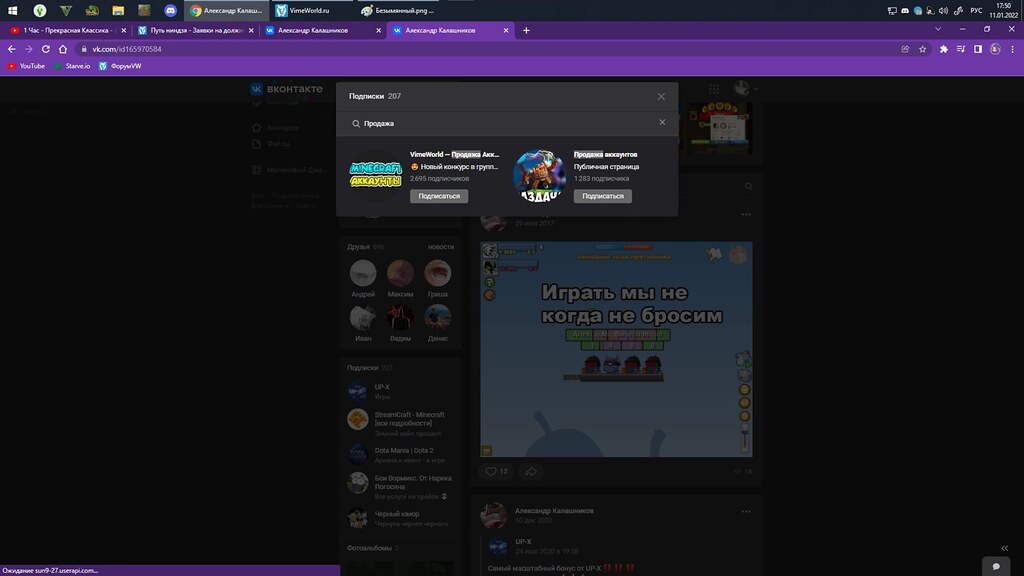Click into the subscriptions search field
1024x576 pixels.
pos(500,123)
